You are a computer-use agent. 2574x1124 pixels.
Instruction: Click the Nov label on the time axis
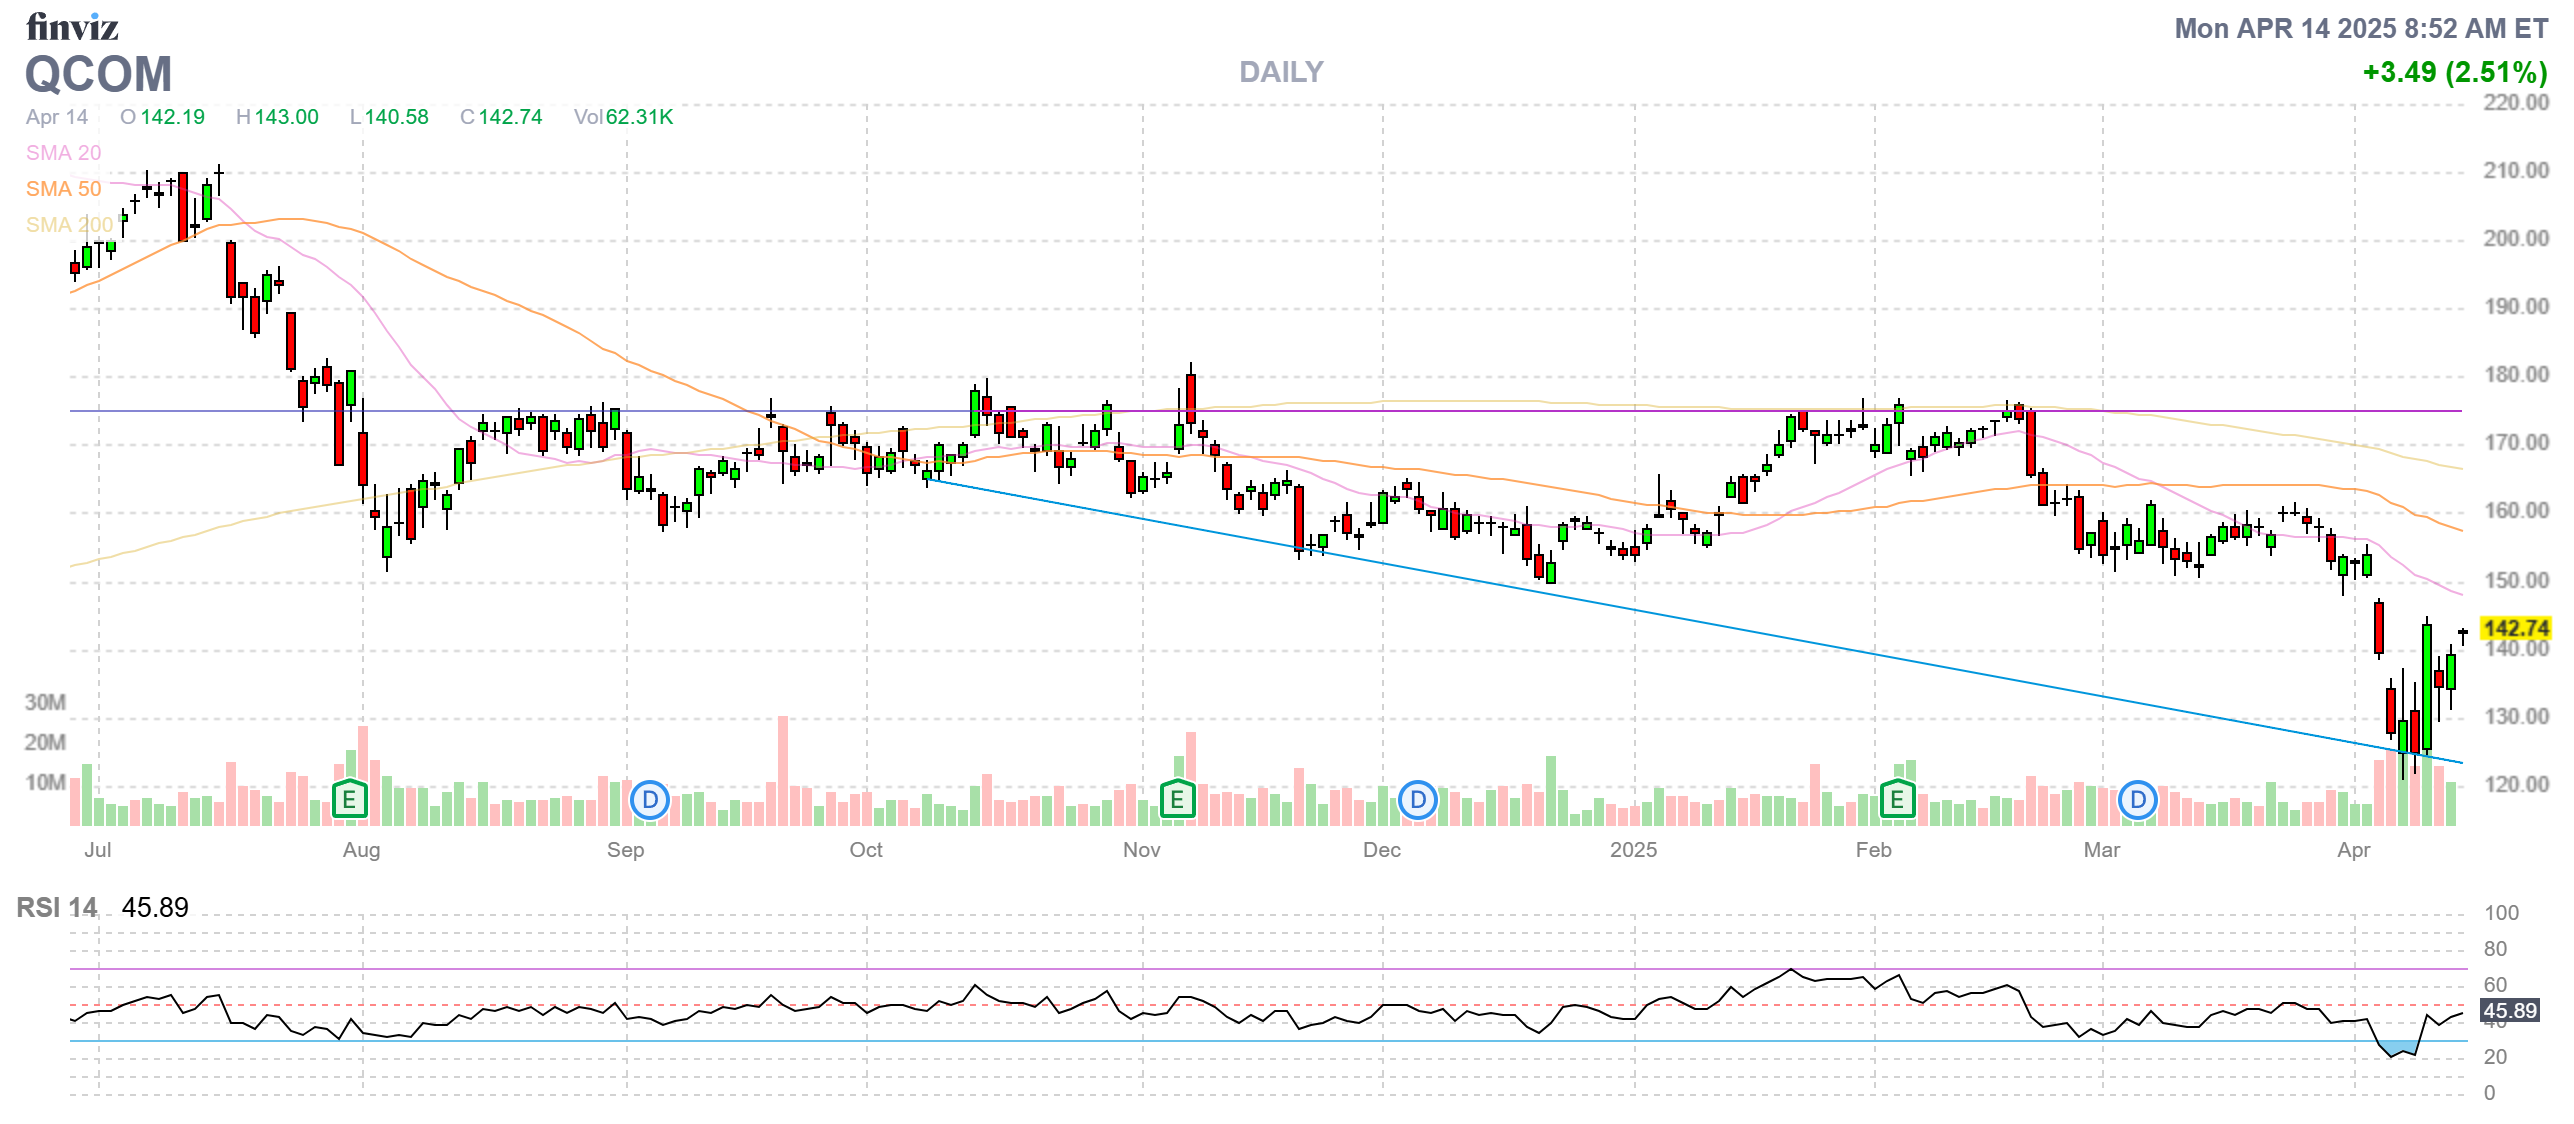coord(1141,850)
